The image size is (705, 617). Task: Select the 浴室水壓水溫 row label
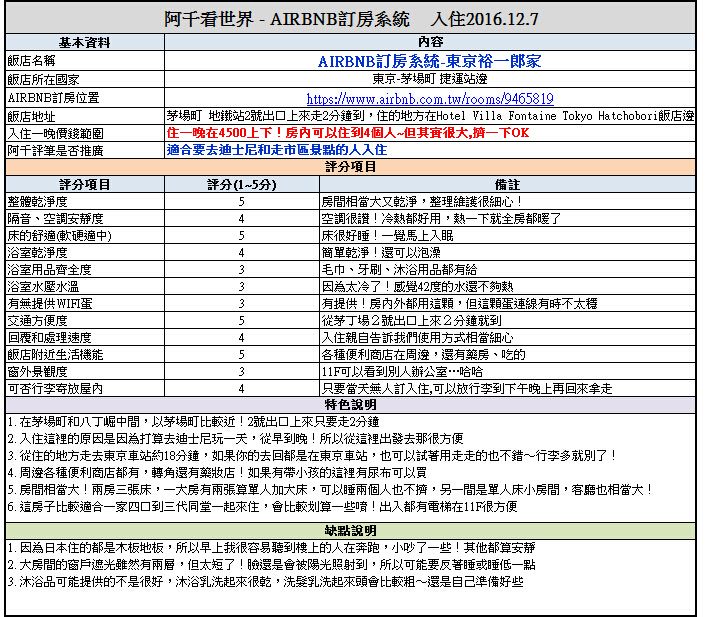click(x=43, y=287)
